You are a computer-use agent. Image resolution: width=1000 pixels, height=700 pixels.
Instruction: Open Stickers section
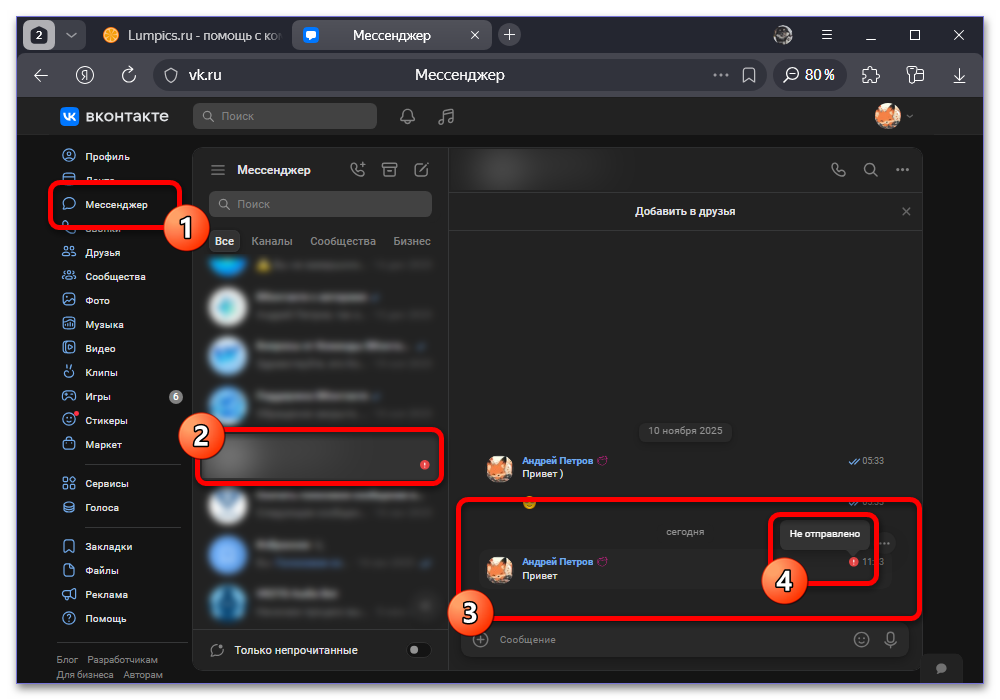[x=94, y=420]
